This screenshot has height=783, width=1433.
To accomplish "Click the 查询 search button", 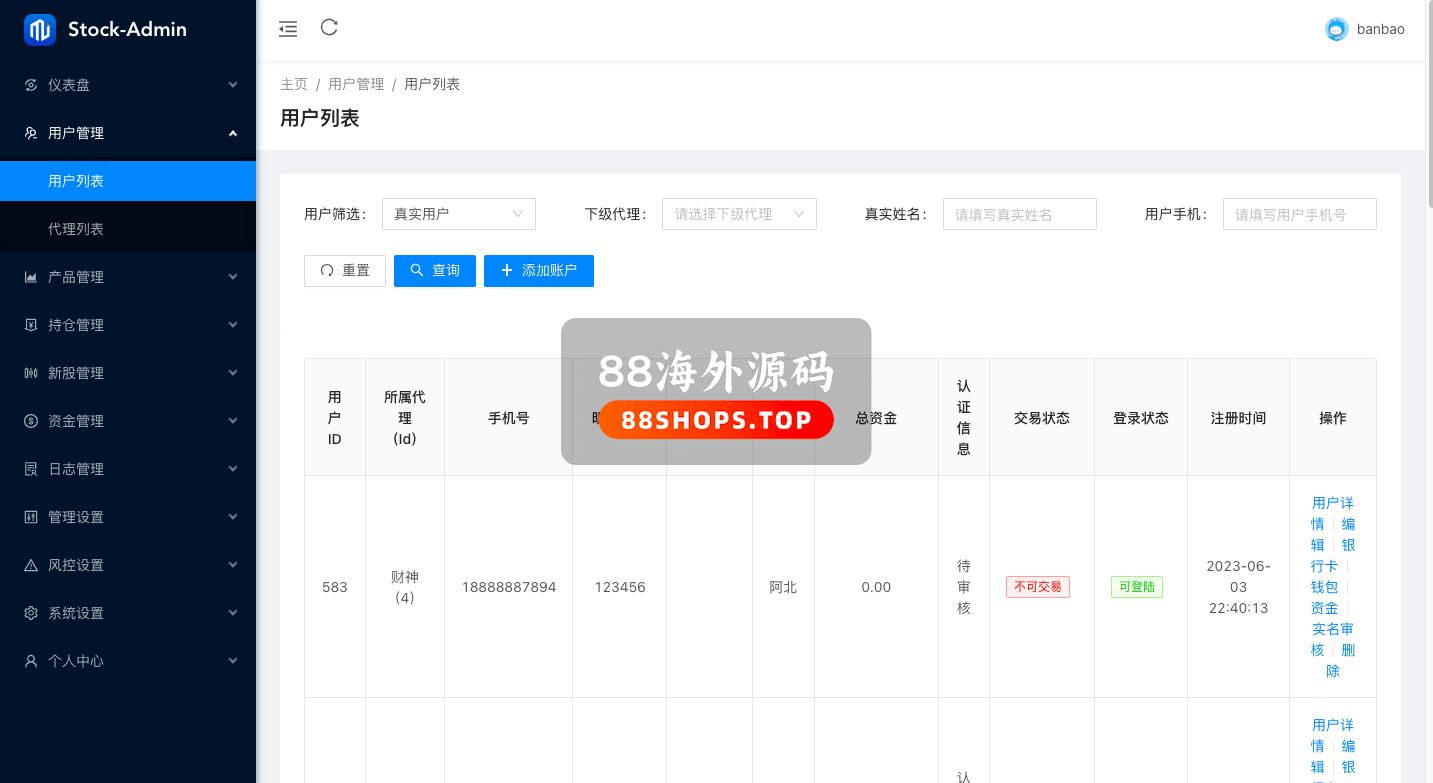I will click(435, 271).
